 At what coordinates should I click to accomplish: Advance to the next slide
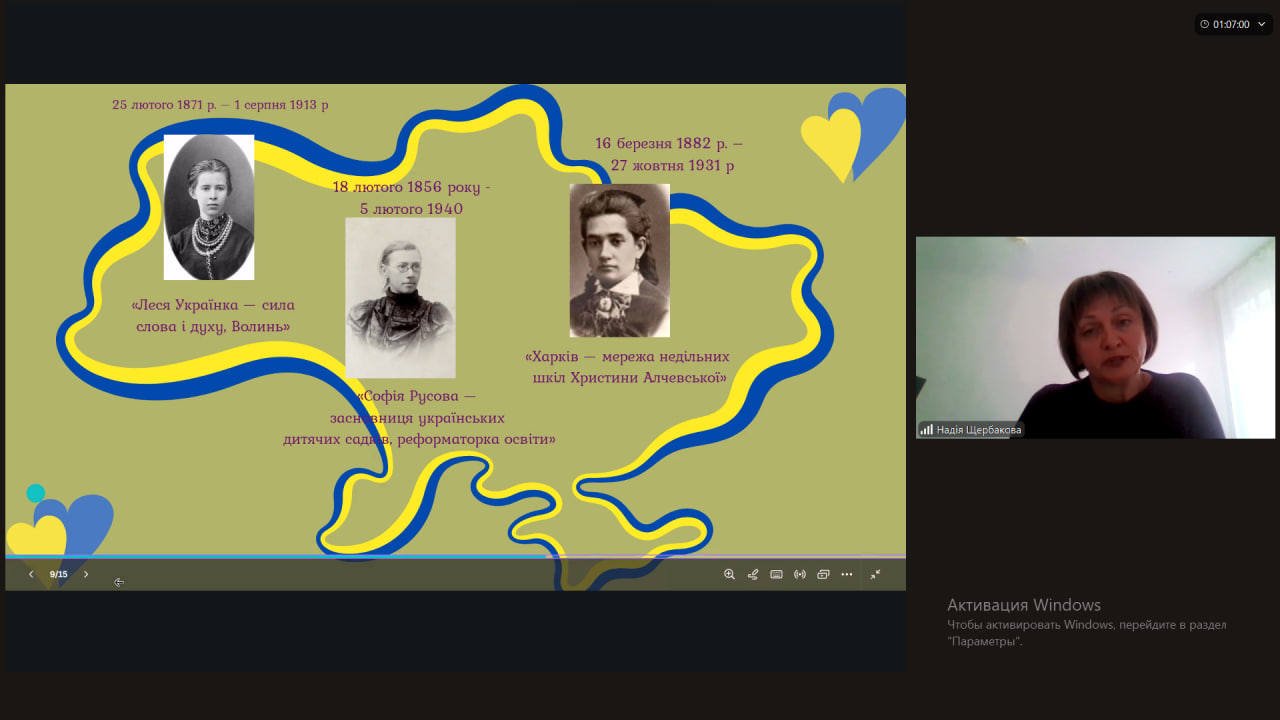[x=86, y=574]
